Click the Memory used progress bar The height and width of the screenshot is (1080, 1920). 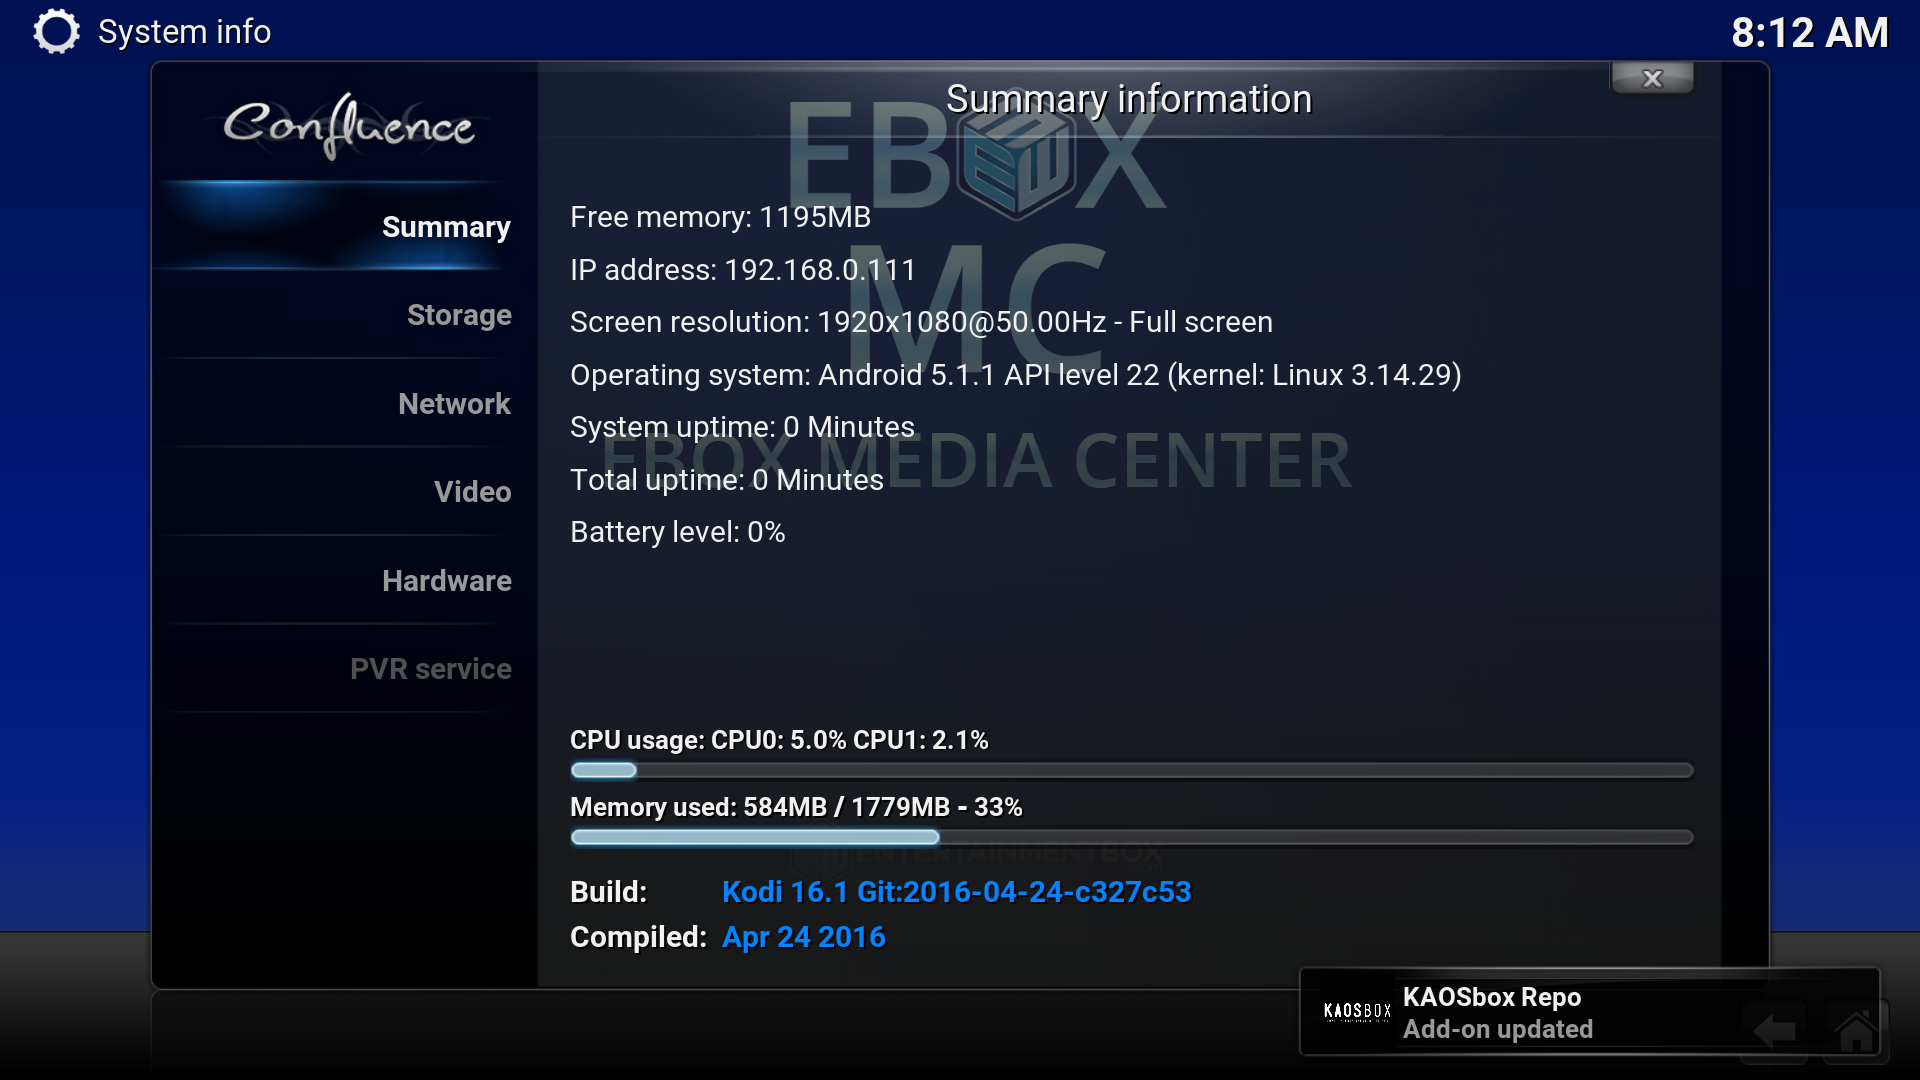1131,837
